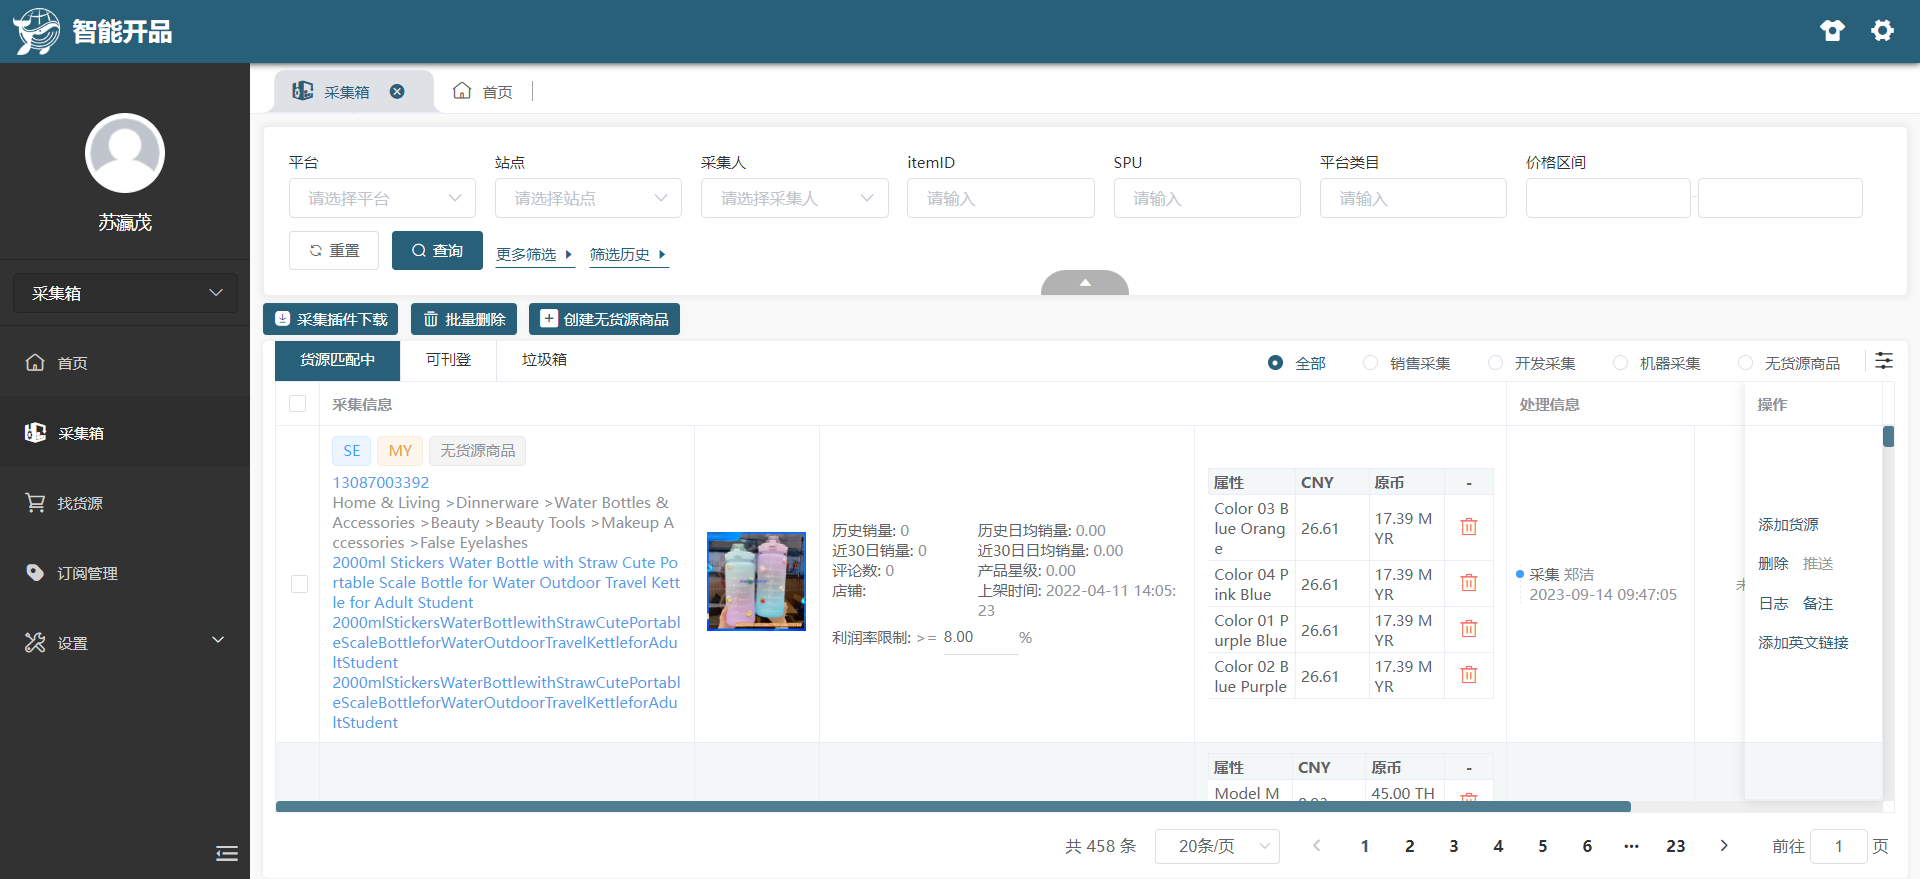
Task: Edit the 利润率限制 value field 8.00
Action: (x=979, y=637)
